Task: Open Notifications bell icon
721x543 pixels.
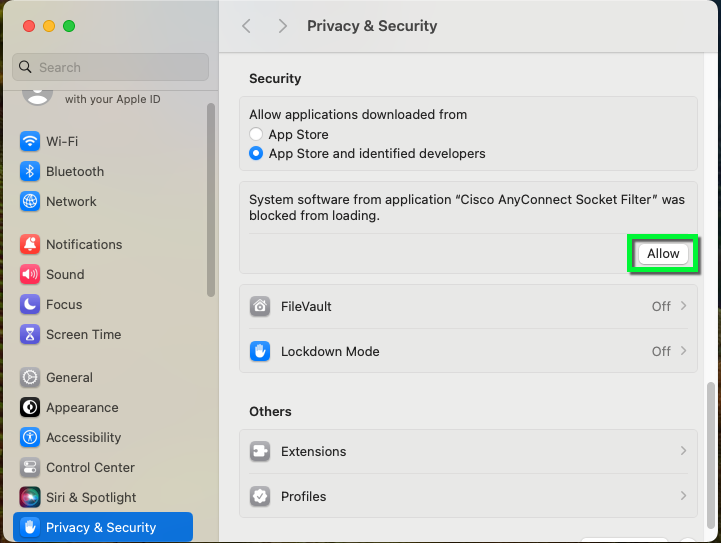Action: (30, 244)
